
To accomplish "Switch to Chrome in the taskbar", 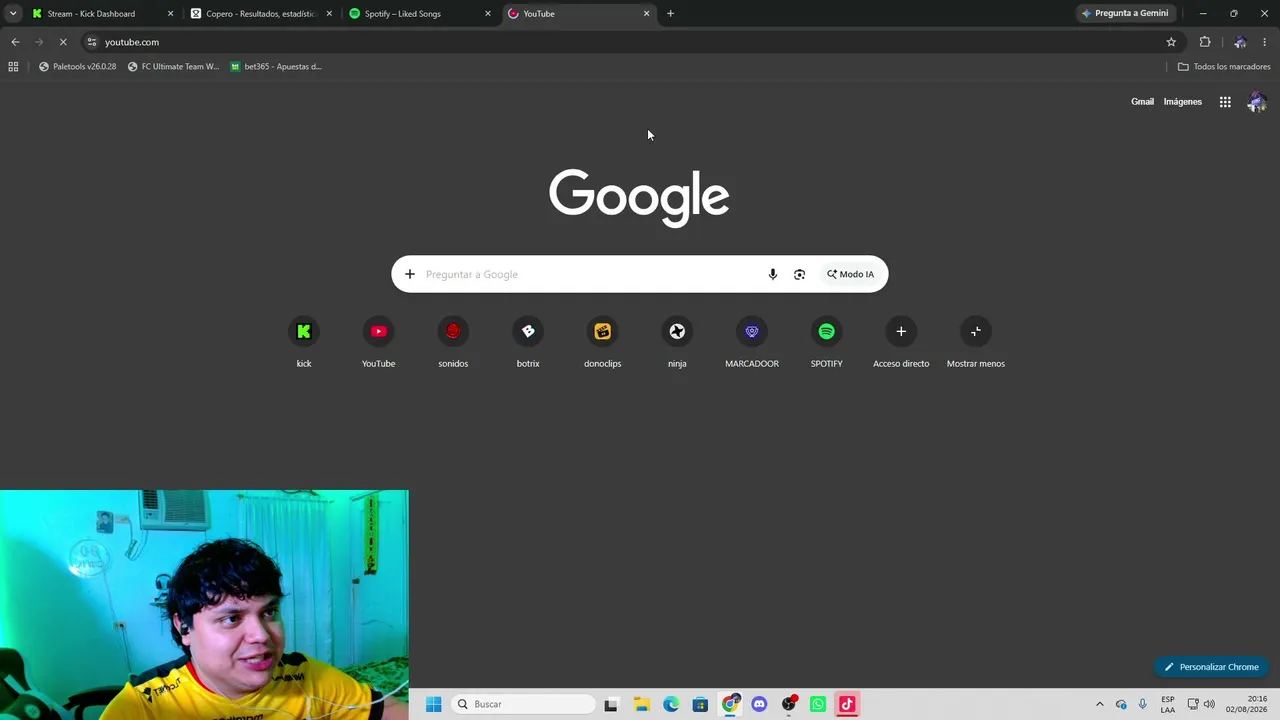I will [x=730, y=704].
